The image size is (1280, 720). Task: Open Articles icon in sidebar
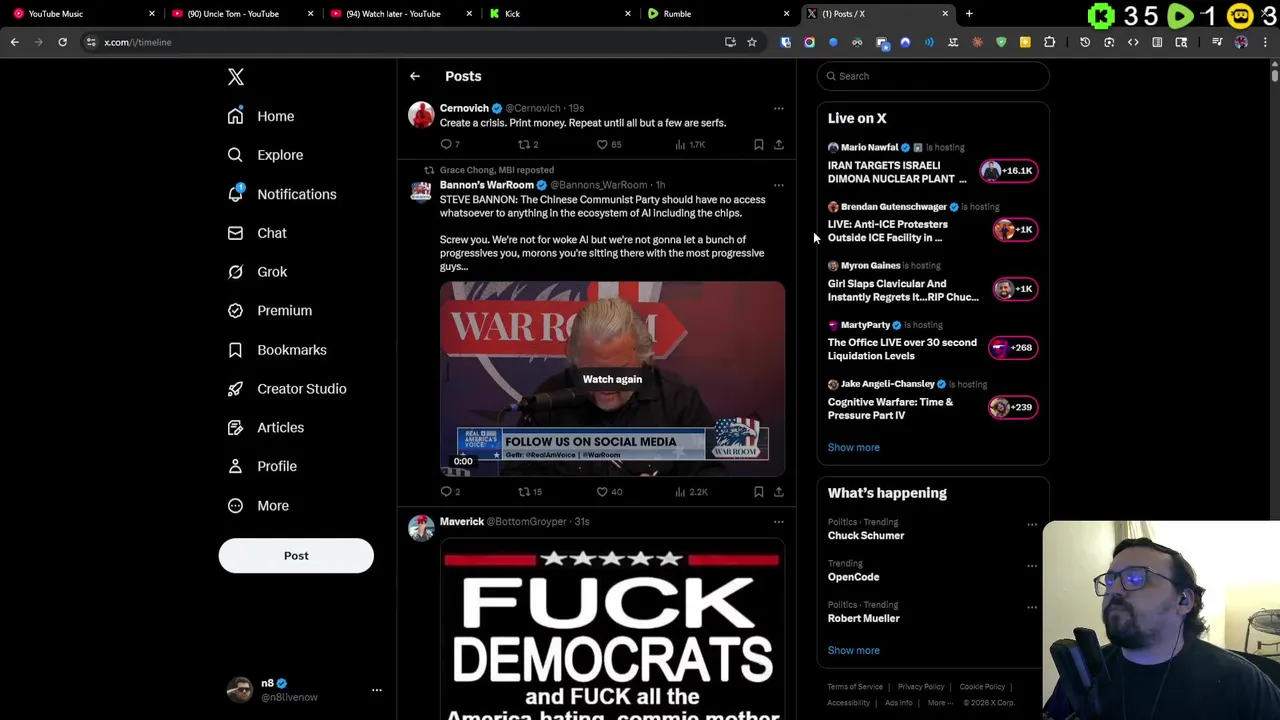coord(235,428)
